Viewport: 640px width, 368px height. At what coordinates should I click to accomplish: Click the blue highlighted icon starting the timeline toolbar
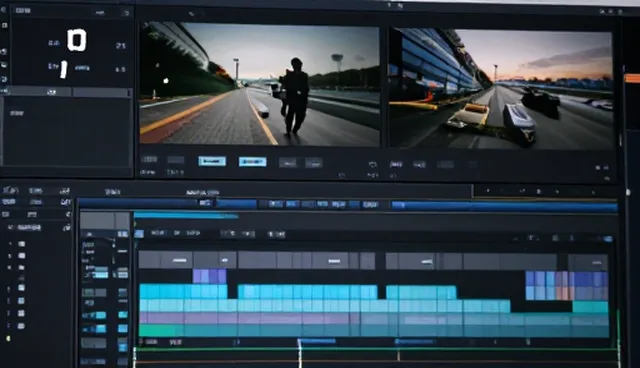139,234
